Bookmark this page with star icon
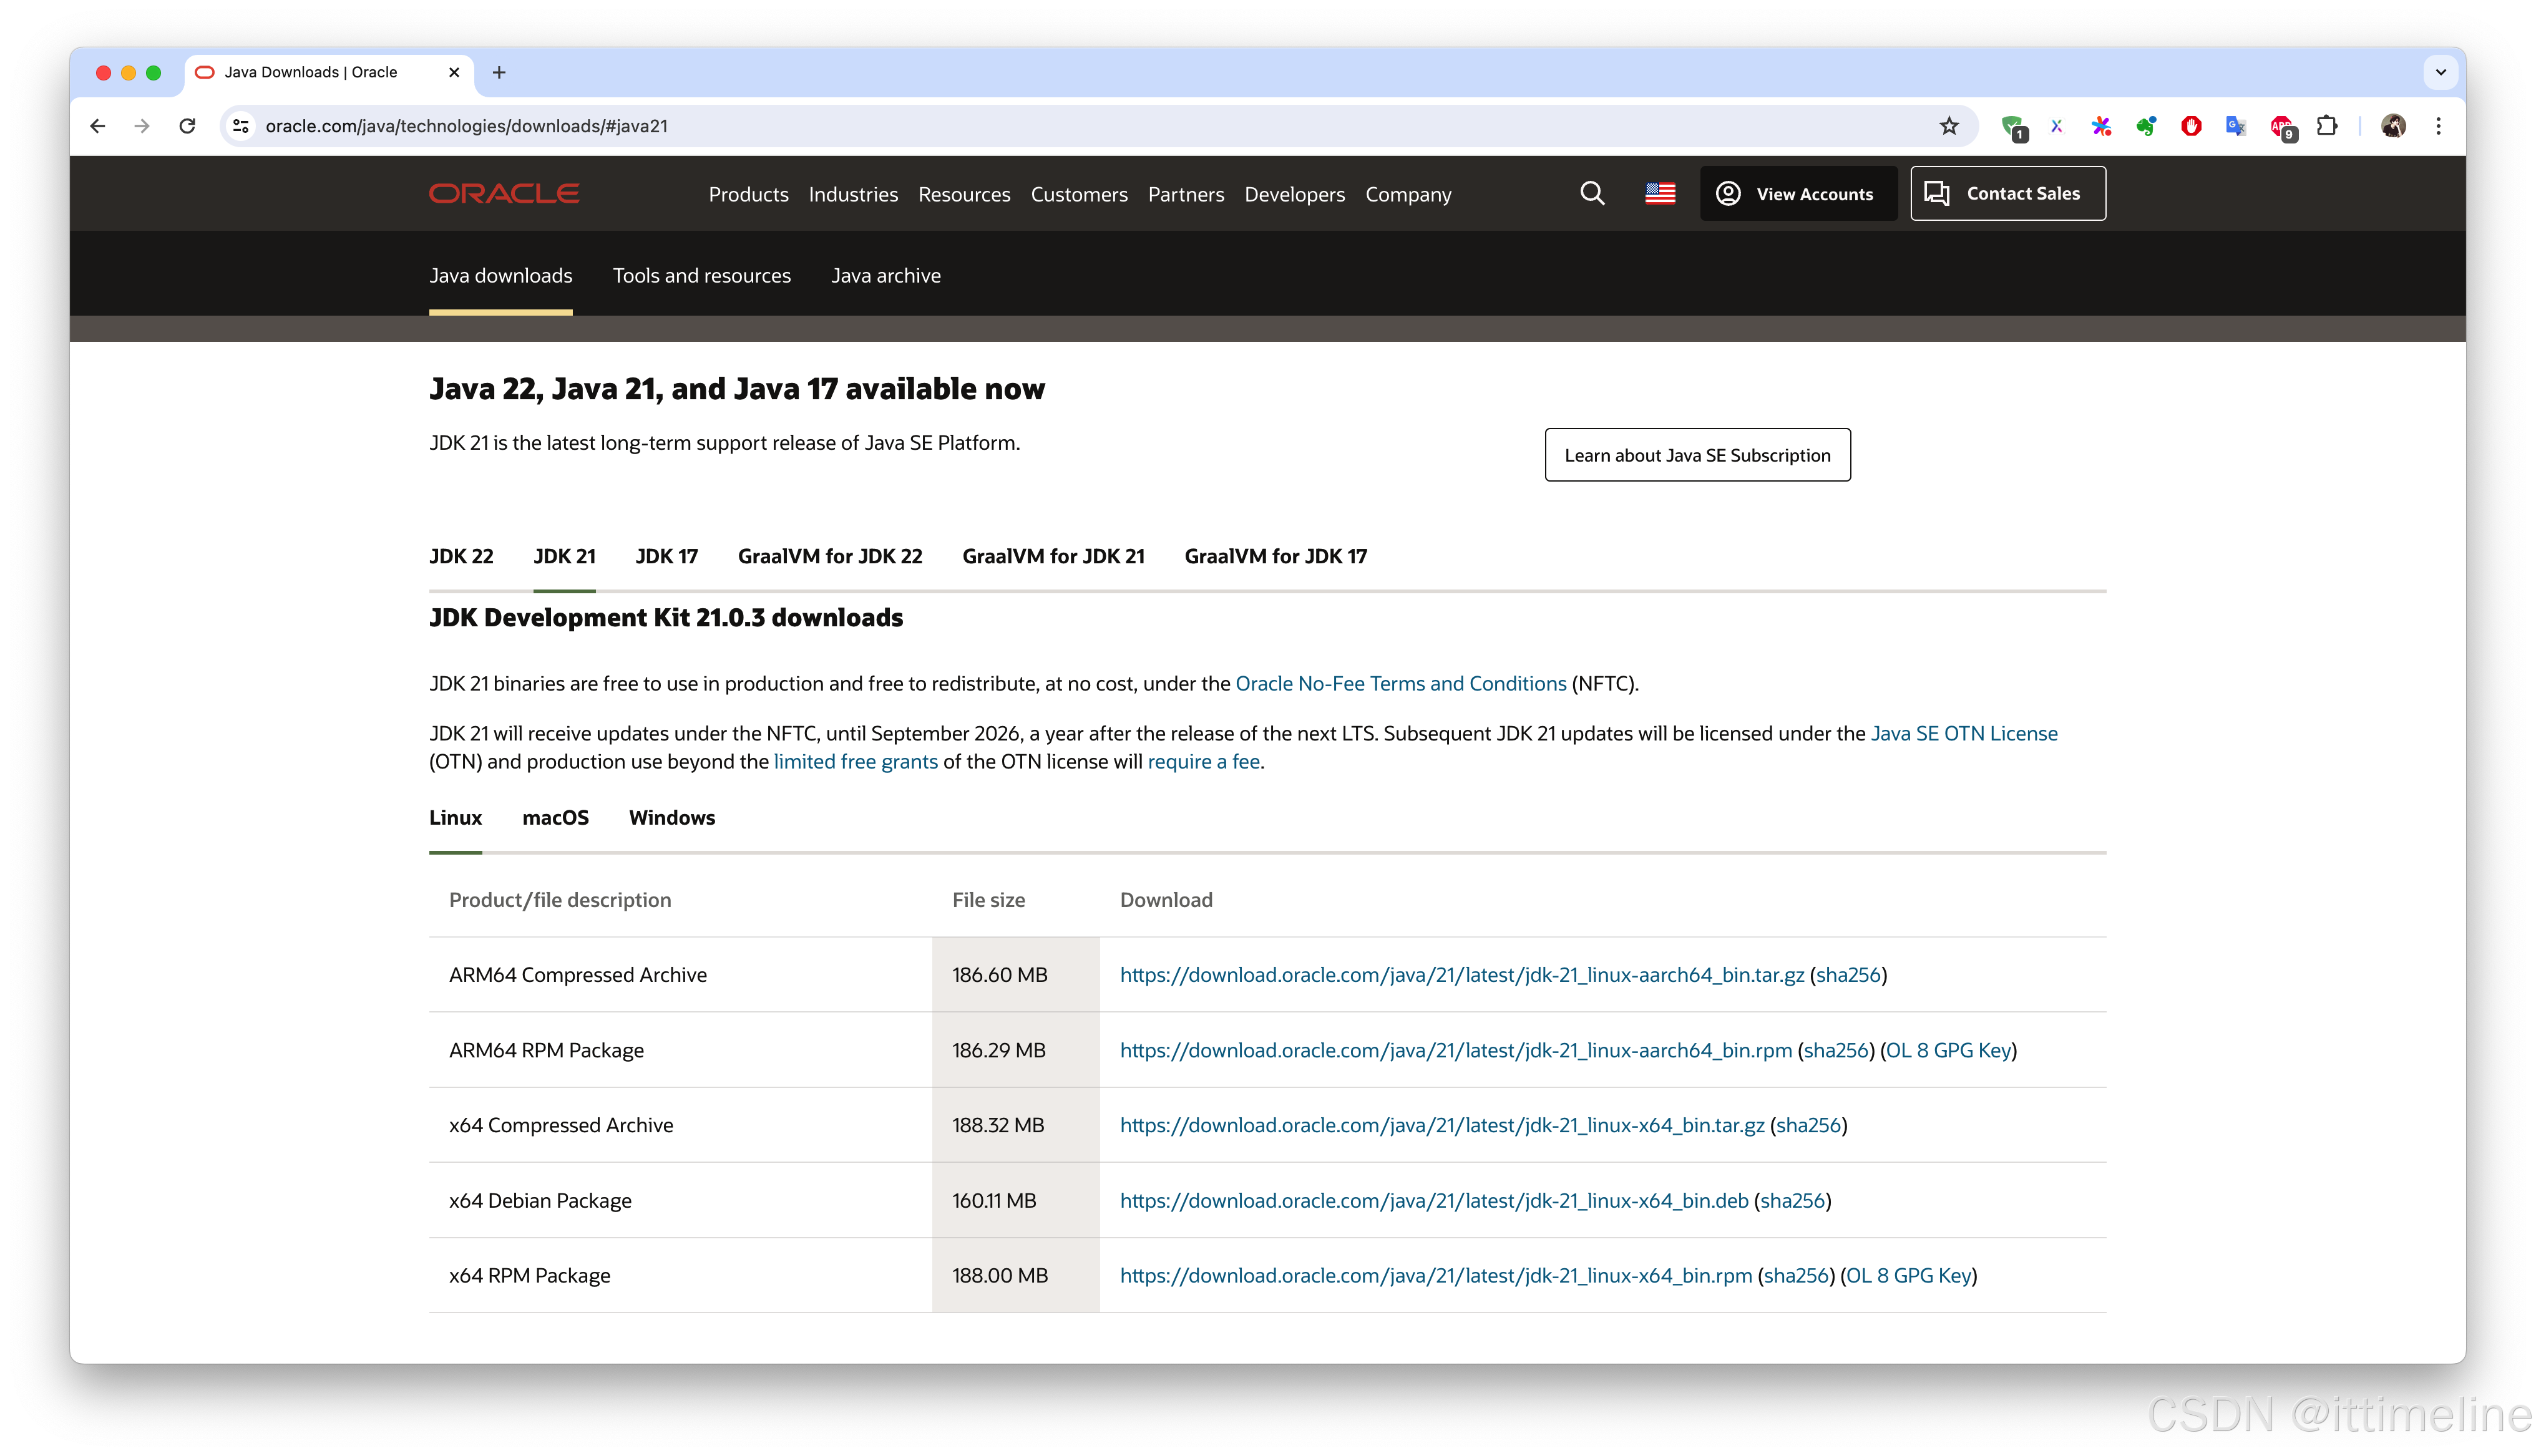The image size is (2536, 1456). click(1948, 126)
